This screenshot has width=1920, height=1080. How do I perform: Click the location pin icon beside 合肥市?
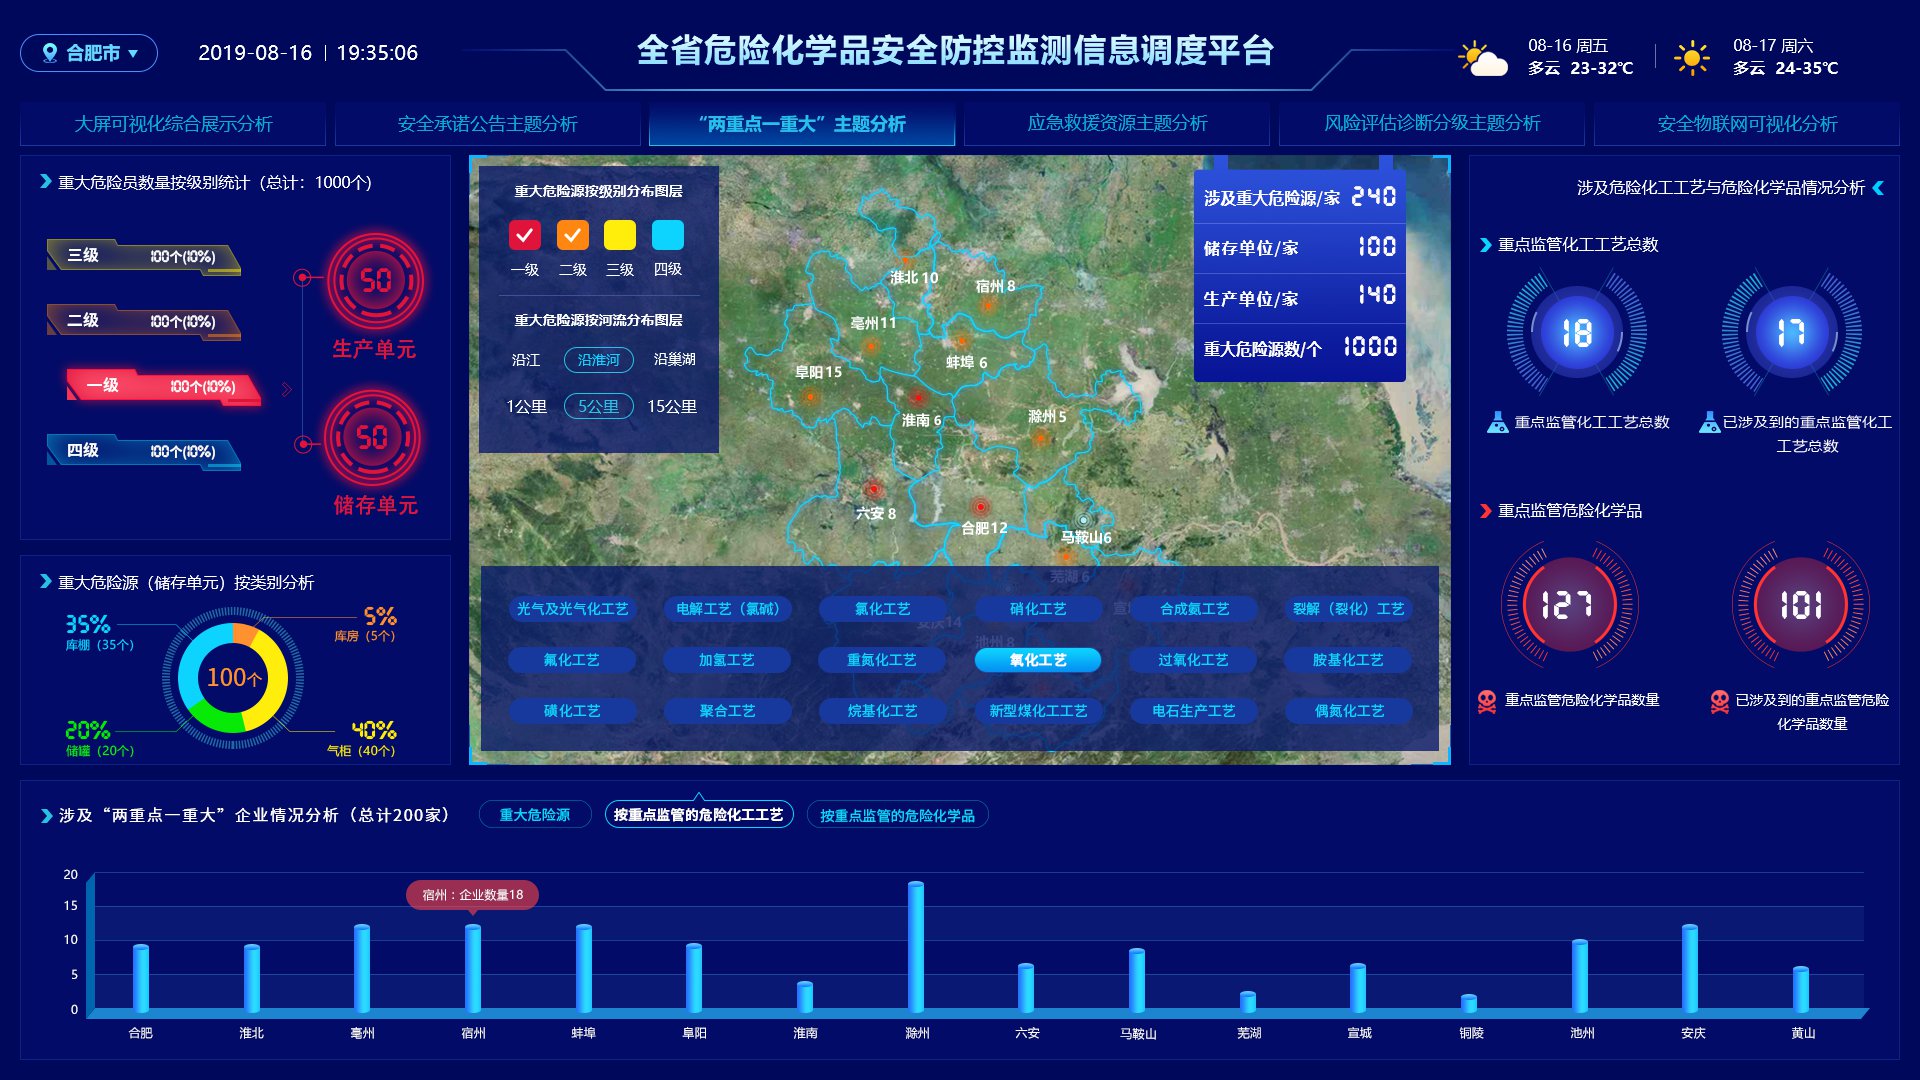(49, 53)
